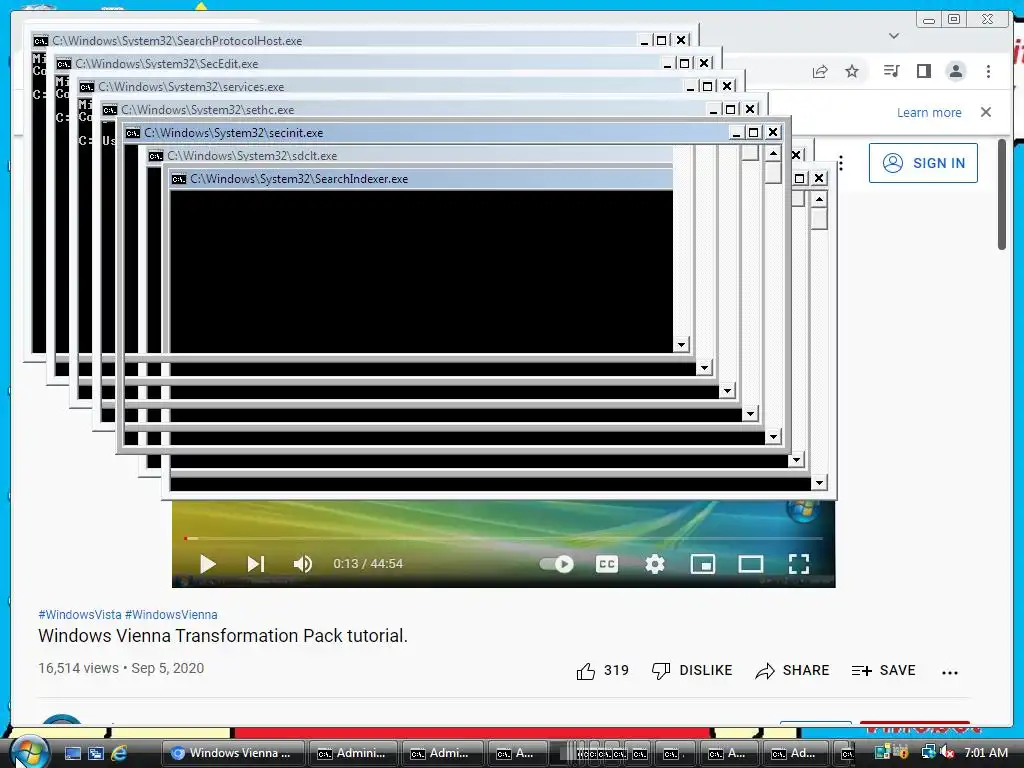Screen dimensions: 1024x768
Task: Open the Chrome three-dot menu
Action: [x=988, y=71]
